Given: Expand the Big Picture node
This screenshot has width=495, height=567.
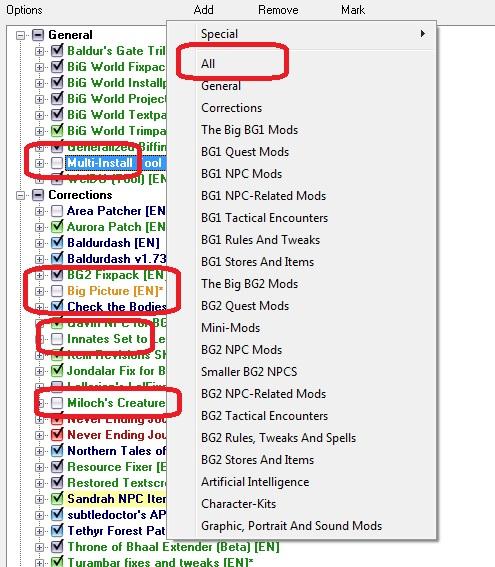Looking at the screenshot, I should pos(39,291).
